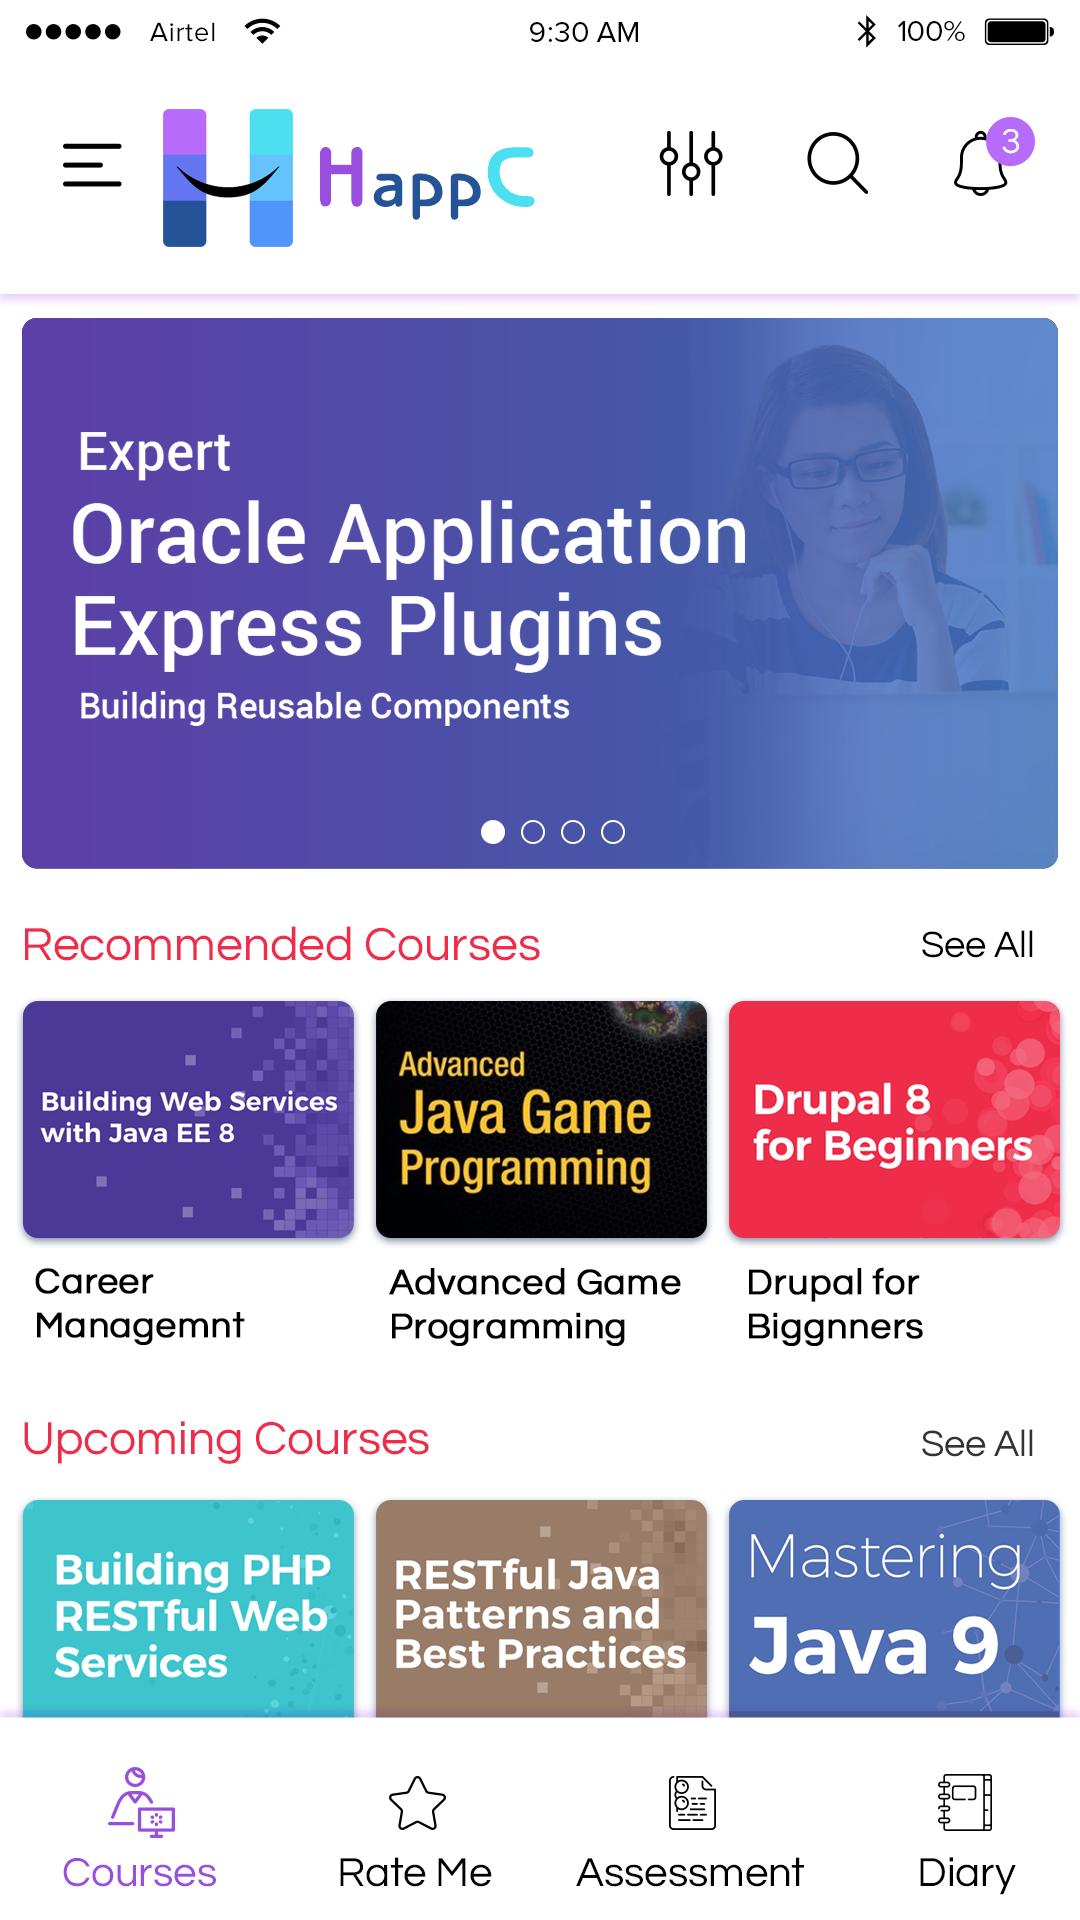The height and width of the screenshot is (1920, 1080).
Task: Open the Oracle Application Express Plugins banner
Action: (540, 593)
